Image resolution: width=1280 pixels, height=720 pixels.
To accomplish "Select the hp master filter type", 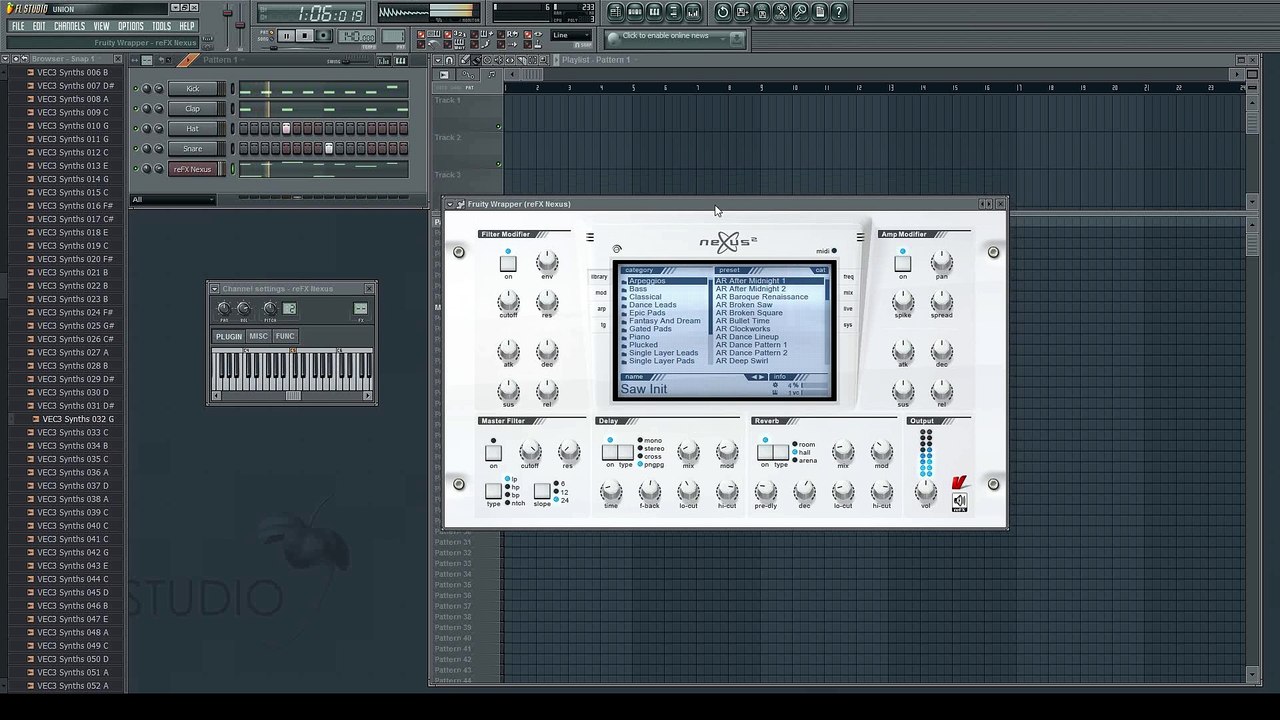I will [x=513, y=487].
